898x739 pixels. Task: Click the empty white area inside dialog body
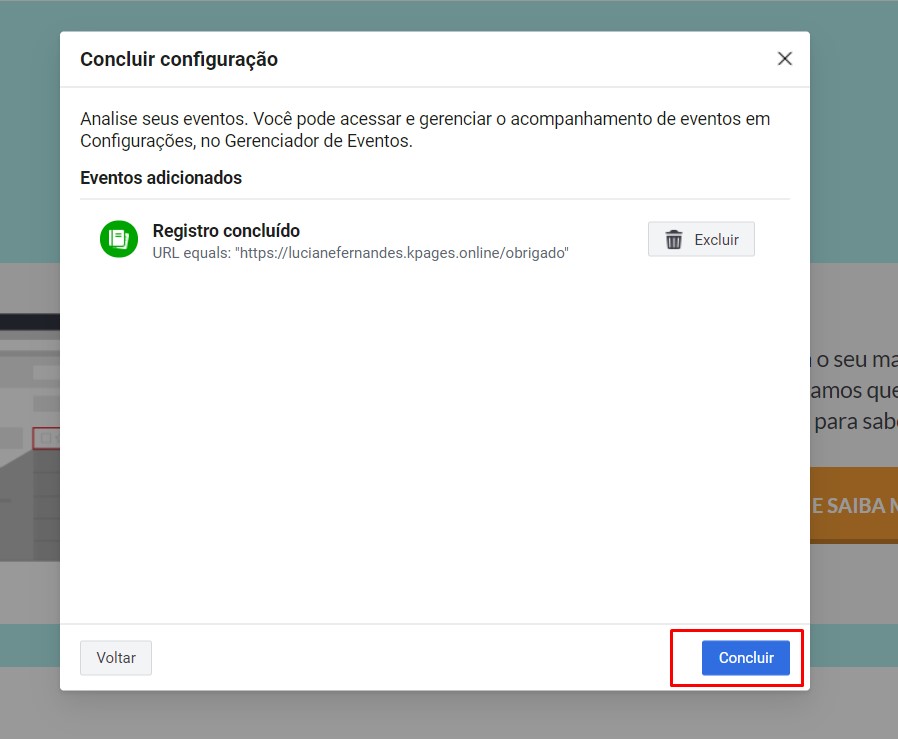pos(435,450)
